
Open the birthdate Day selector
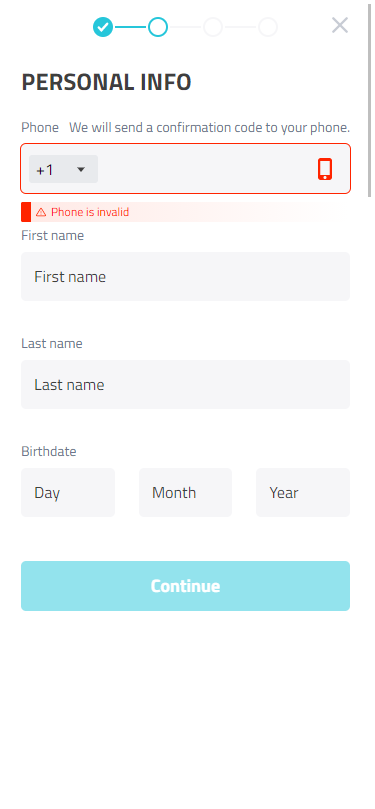pyautogui.click(x=68, y=492)
